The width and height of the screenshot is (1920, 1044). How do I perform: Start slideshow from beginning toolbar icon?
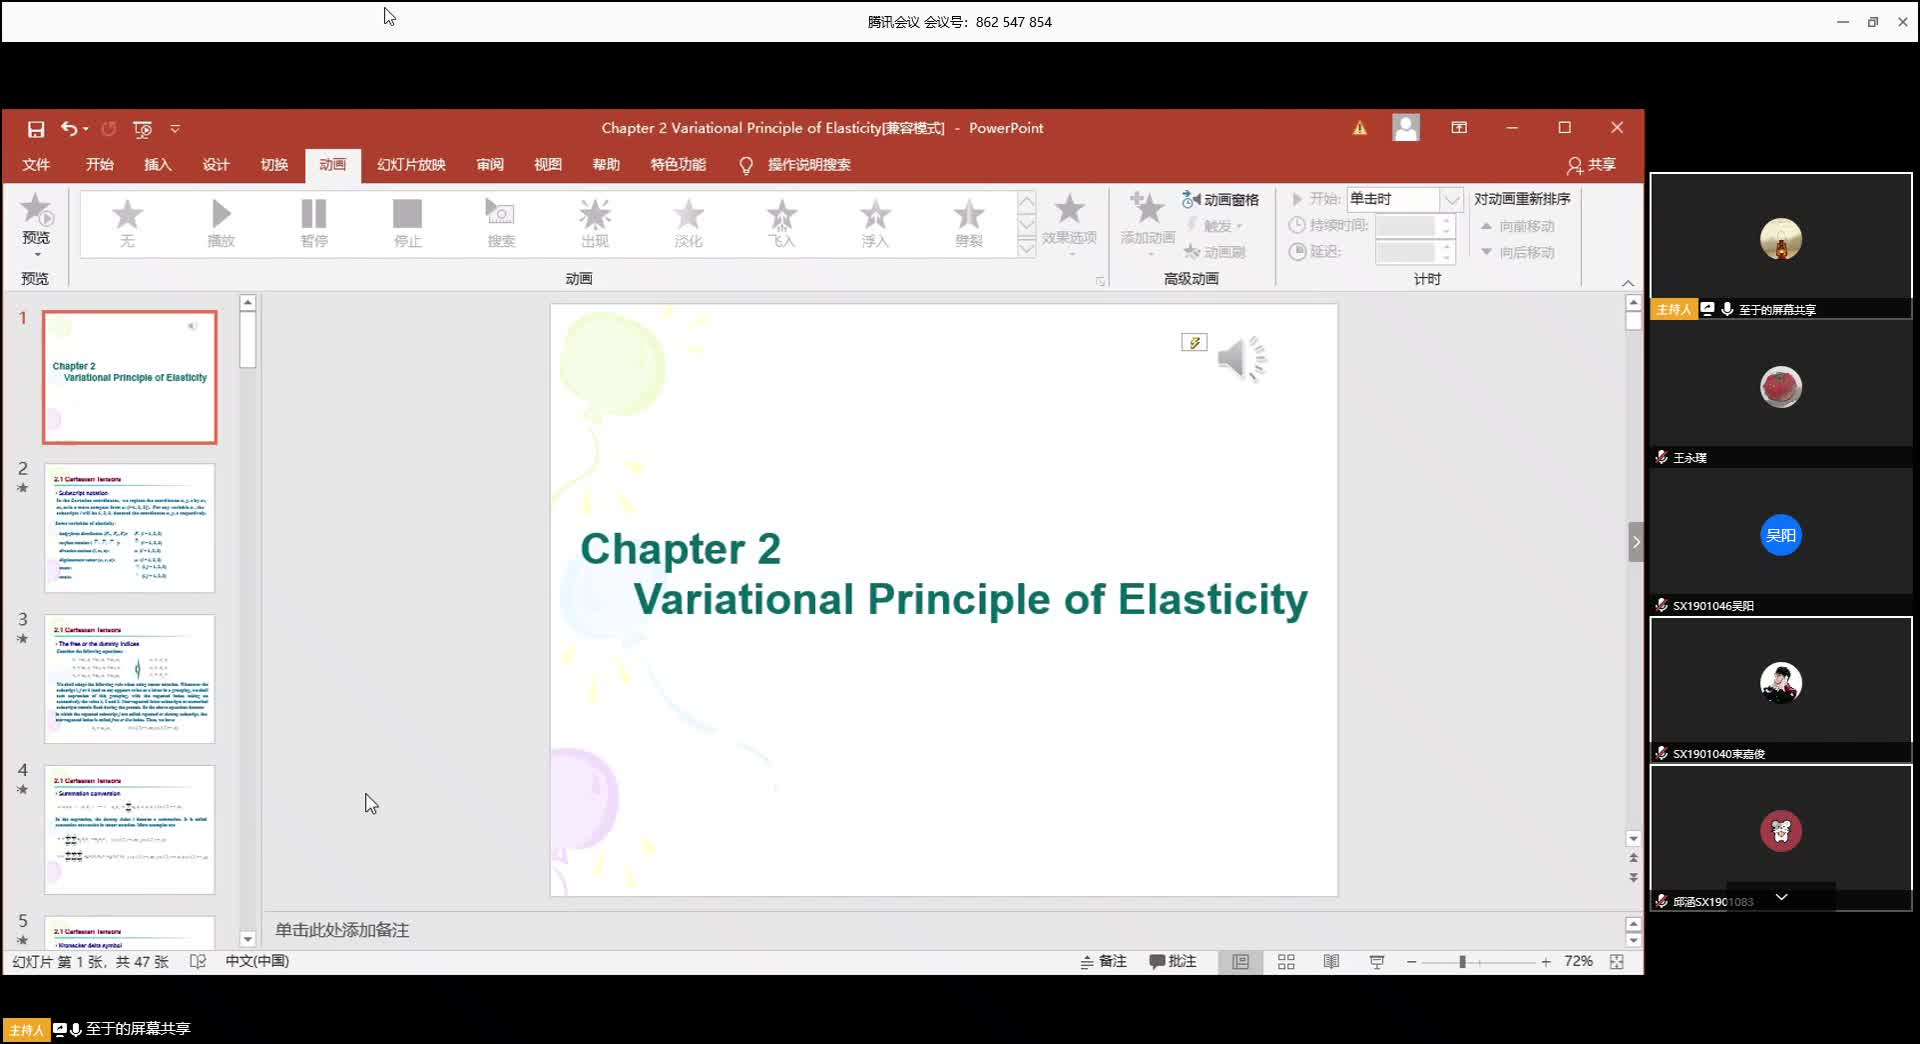point(142,129)
